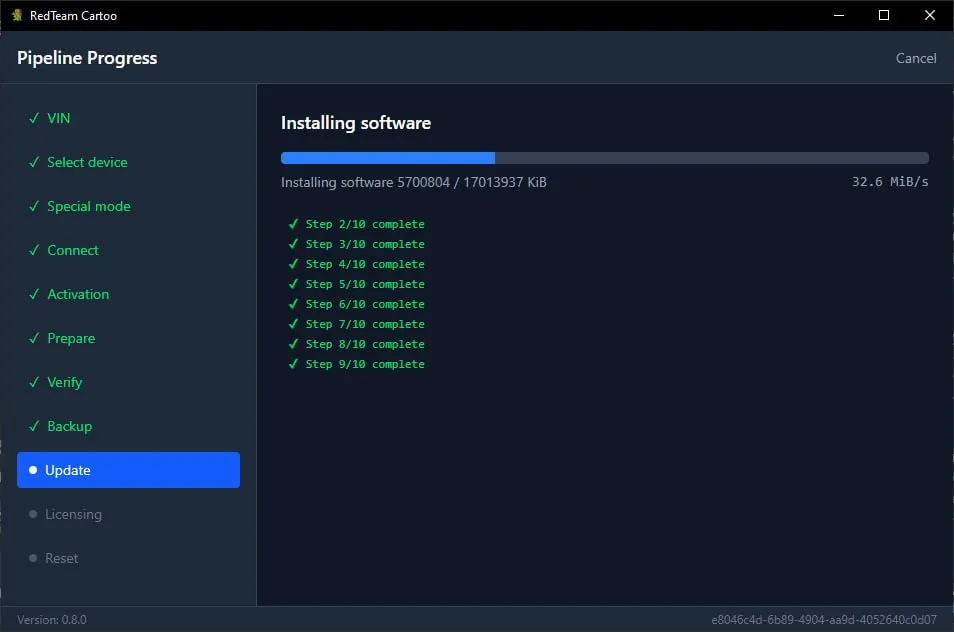Click the green check next to Step 7/10
Screen dimensions: 954x632
[293, 324]
